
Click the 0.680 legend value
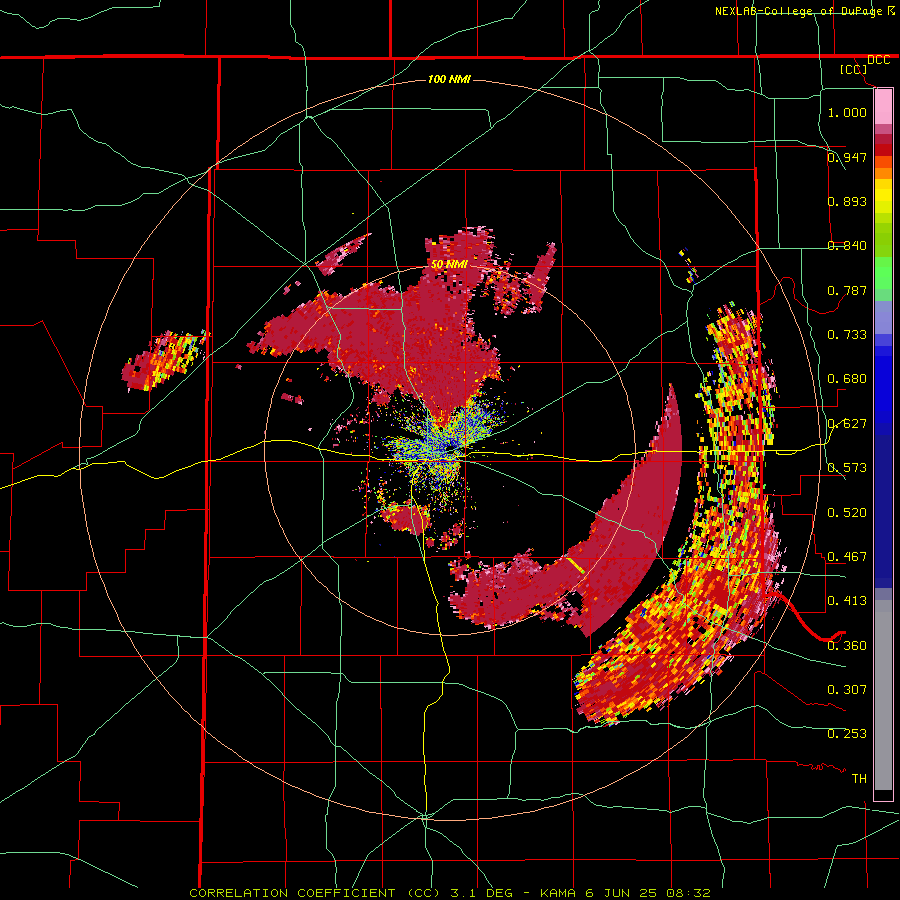click(x=847, y=379)
